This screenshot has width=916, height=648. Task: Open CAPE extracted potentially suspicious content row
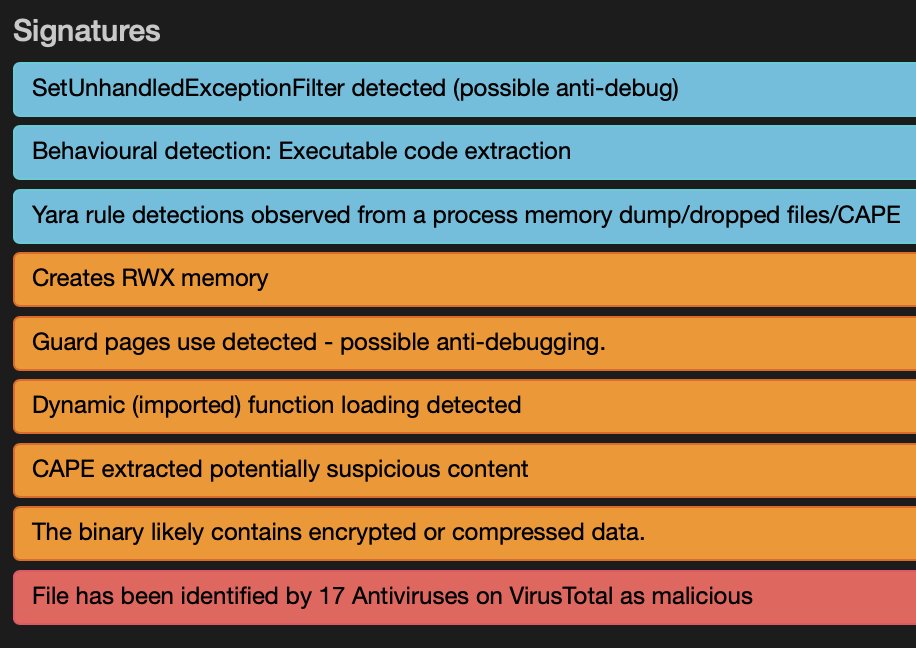[464, 469]
